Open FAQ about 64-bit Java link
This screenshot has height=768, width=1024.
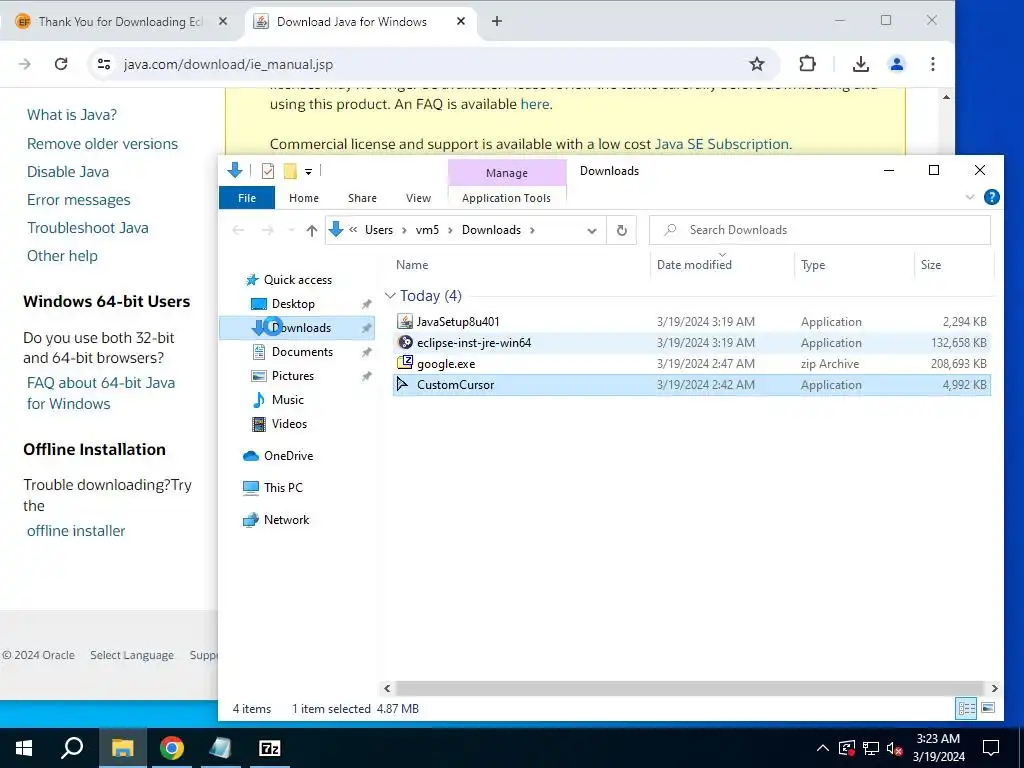pos(101,393)
